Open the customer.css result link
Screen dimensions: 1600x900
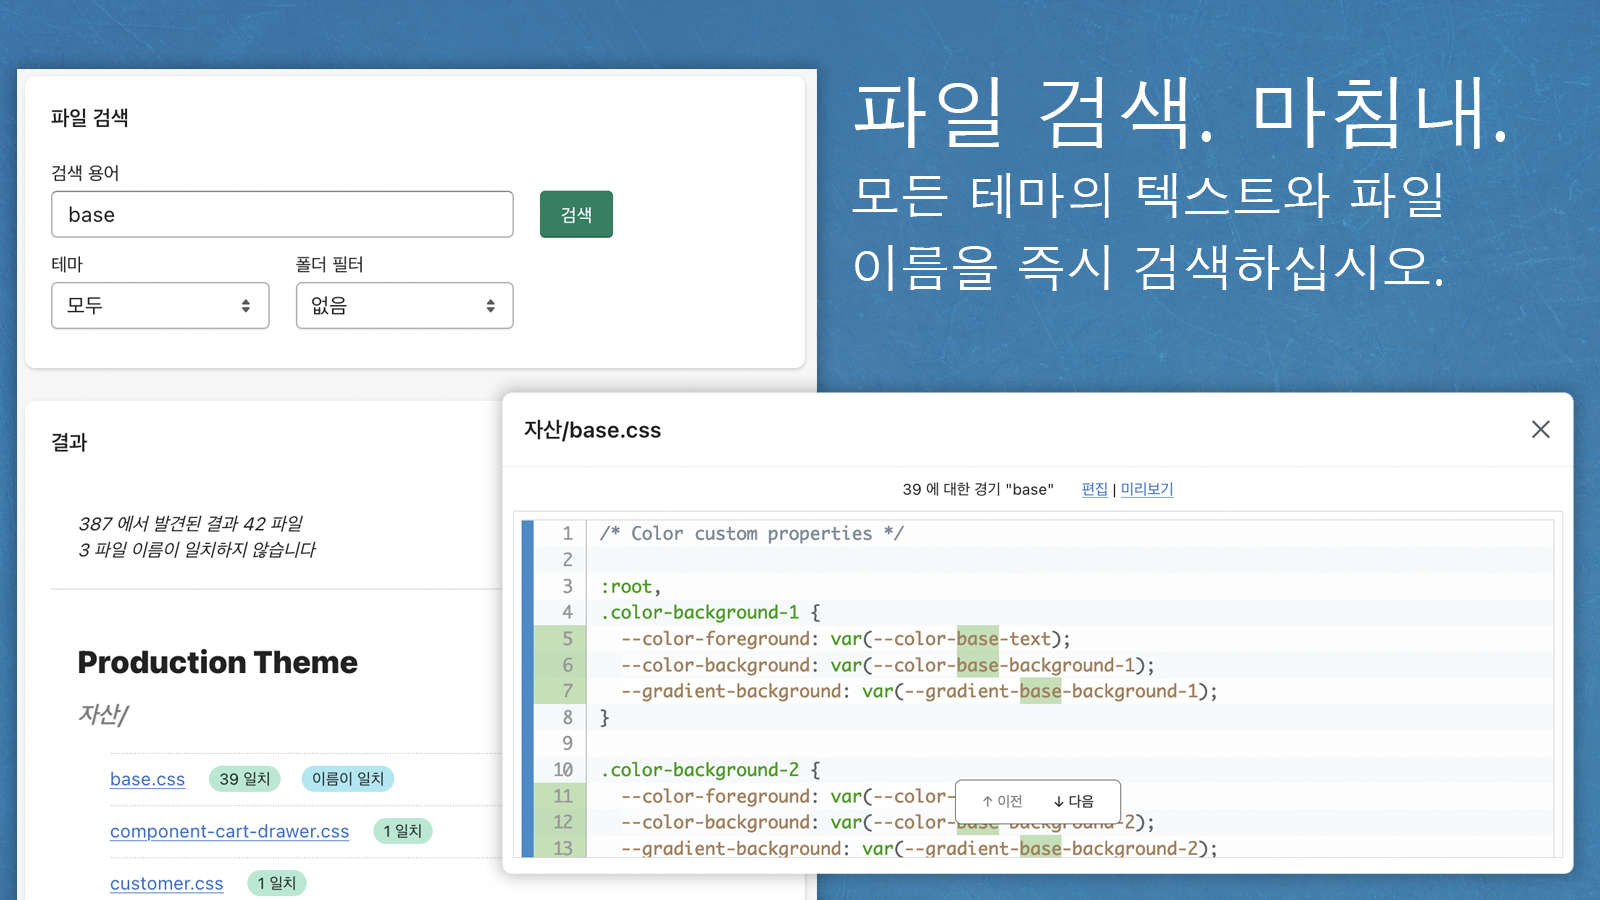click(166, 884)
